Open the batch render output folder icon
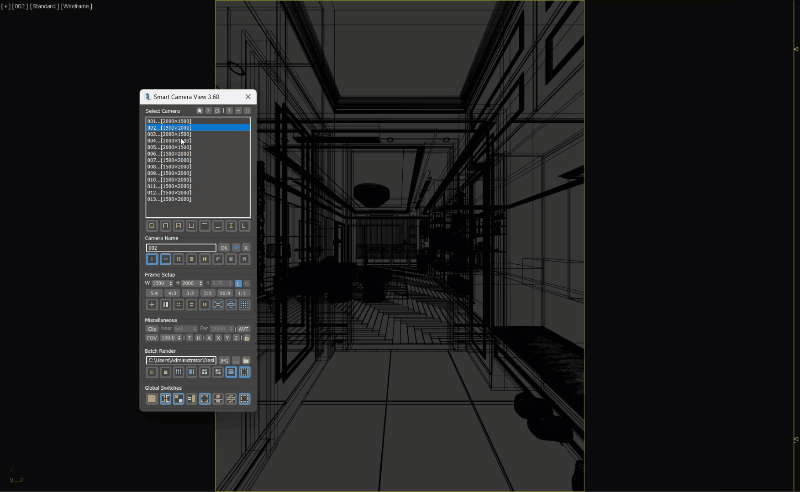The height and width of the screenshot is (492, 800). coord(245,360)
